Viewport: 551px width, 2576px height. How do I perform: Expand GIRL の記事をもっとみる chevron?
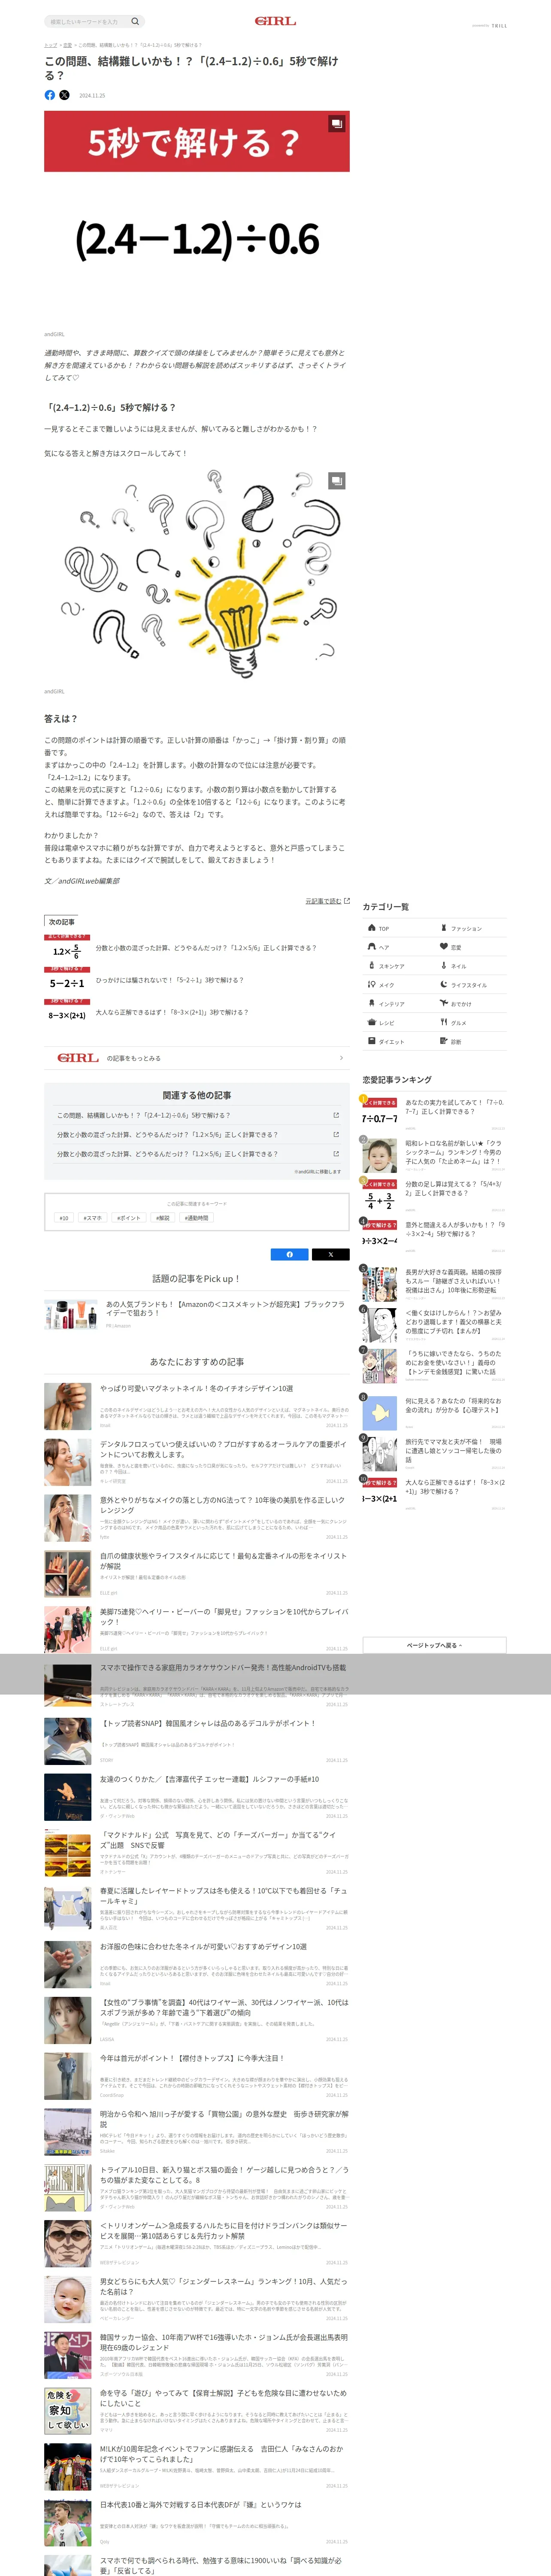341,1058
